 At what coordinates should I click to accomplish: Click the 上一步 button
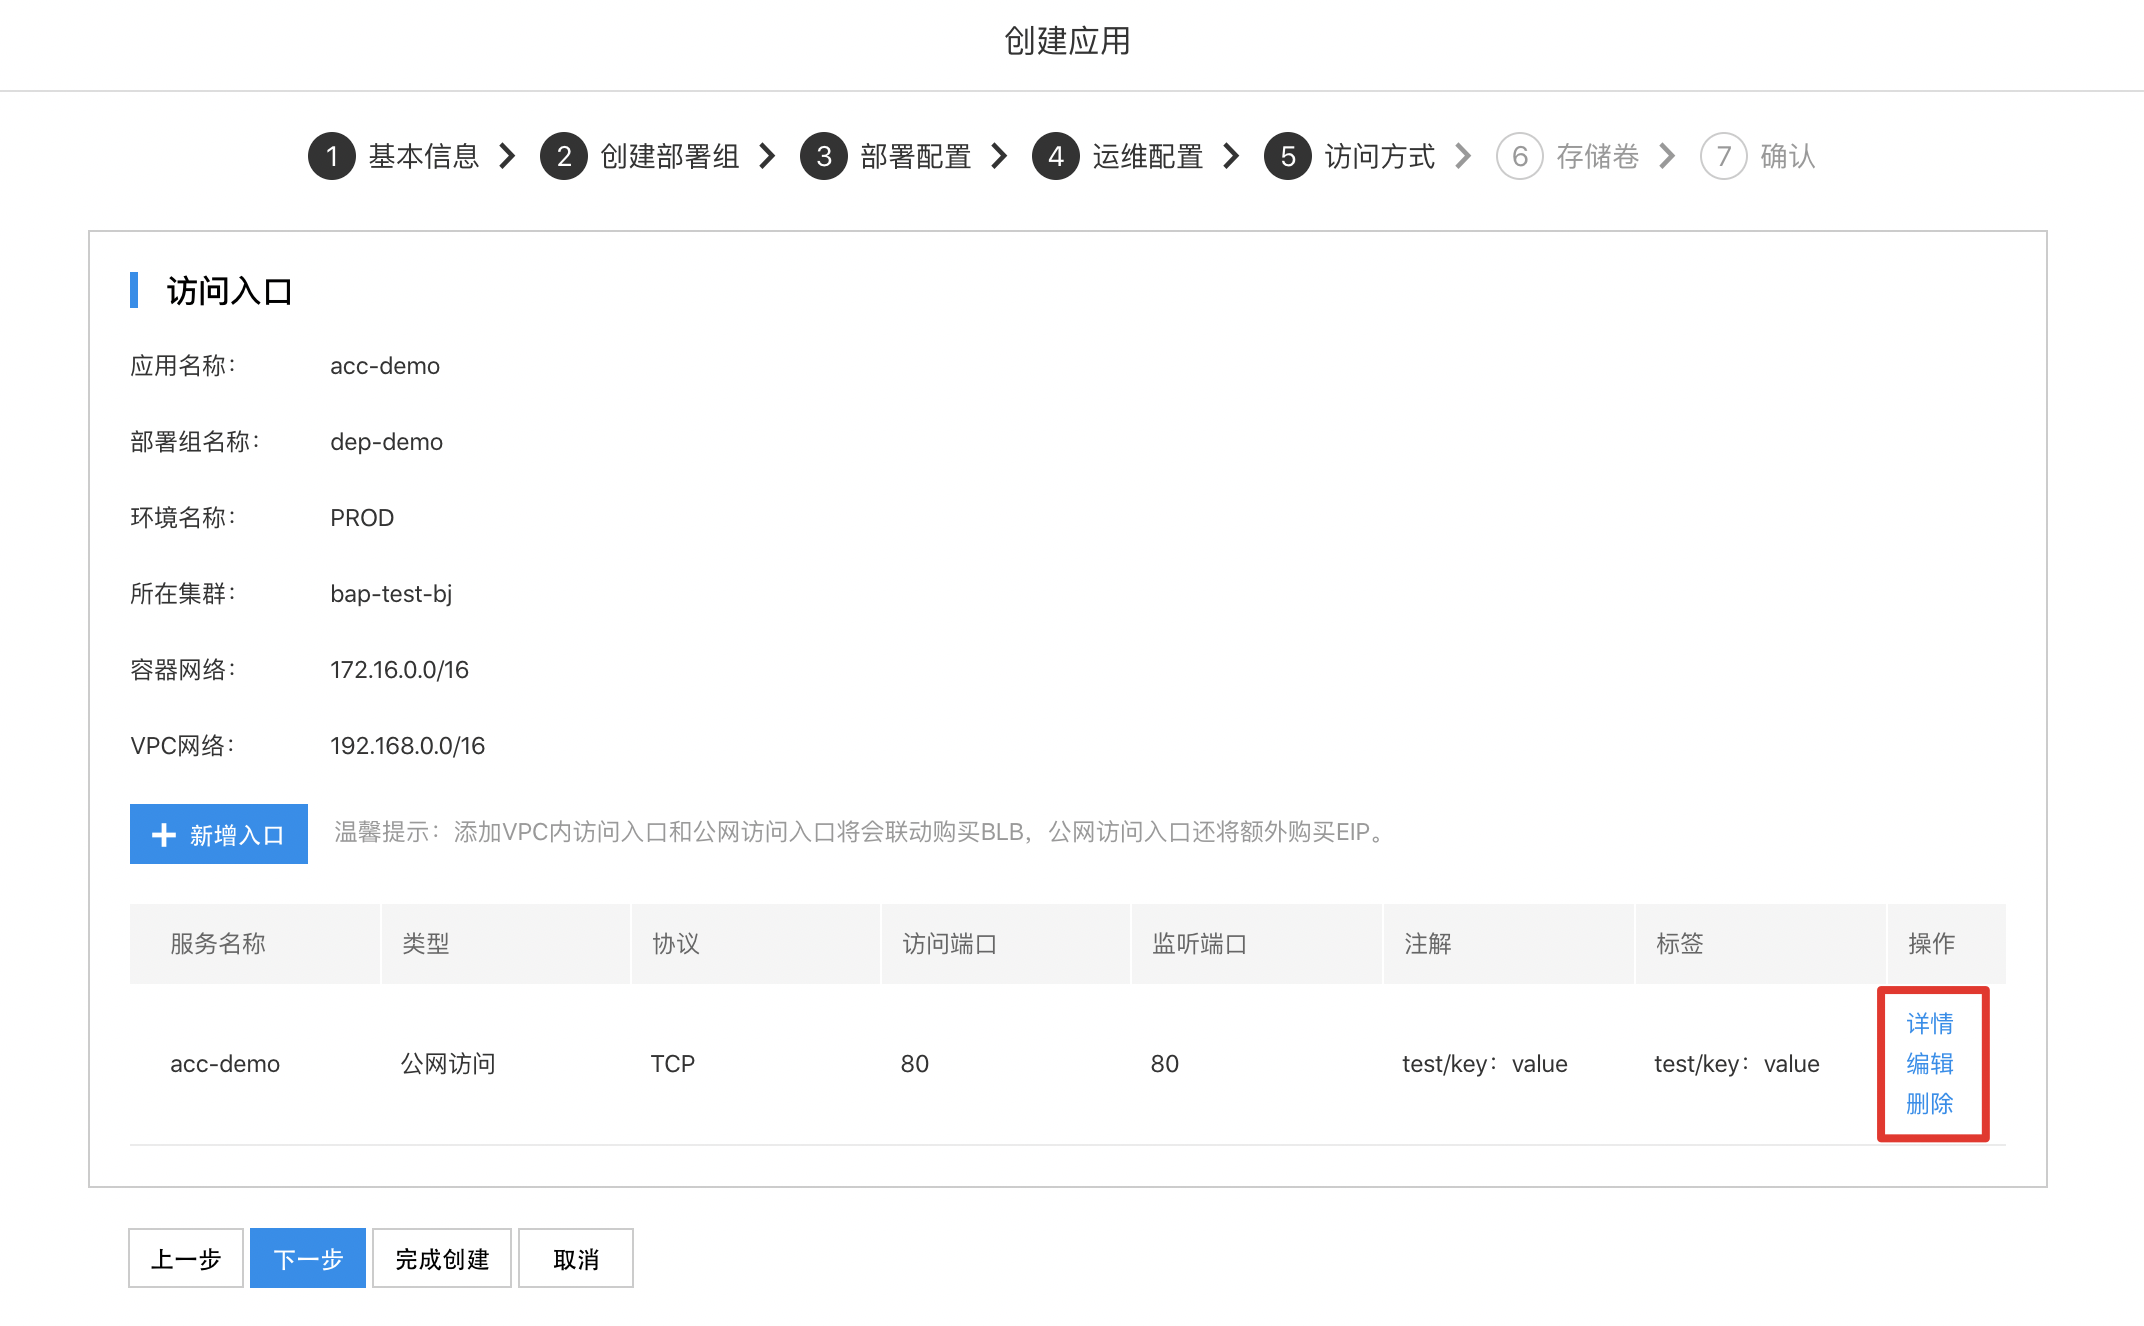(186, 1258)
